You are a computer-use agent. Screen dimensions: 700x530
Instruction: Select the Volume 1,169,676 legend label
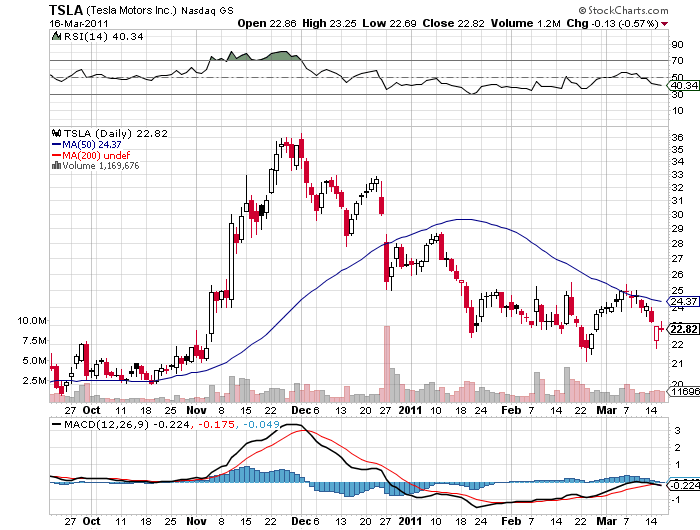[101, 166]
